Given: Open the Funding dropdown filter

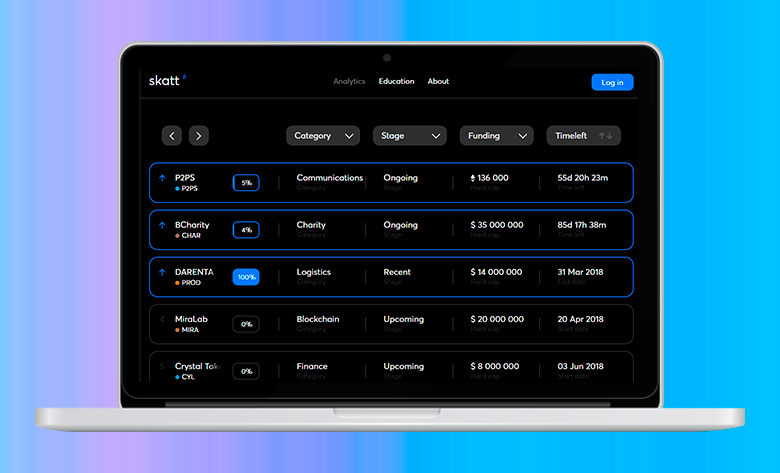Looking at the screenshot, I should [496, 136].
